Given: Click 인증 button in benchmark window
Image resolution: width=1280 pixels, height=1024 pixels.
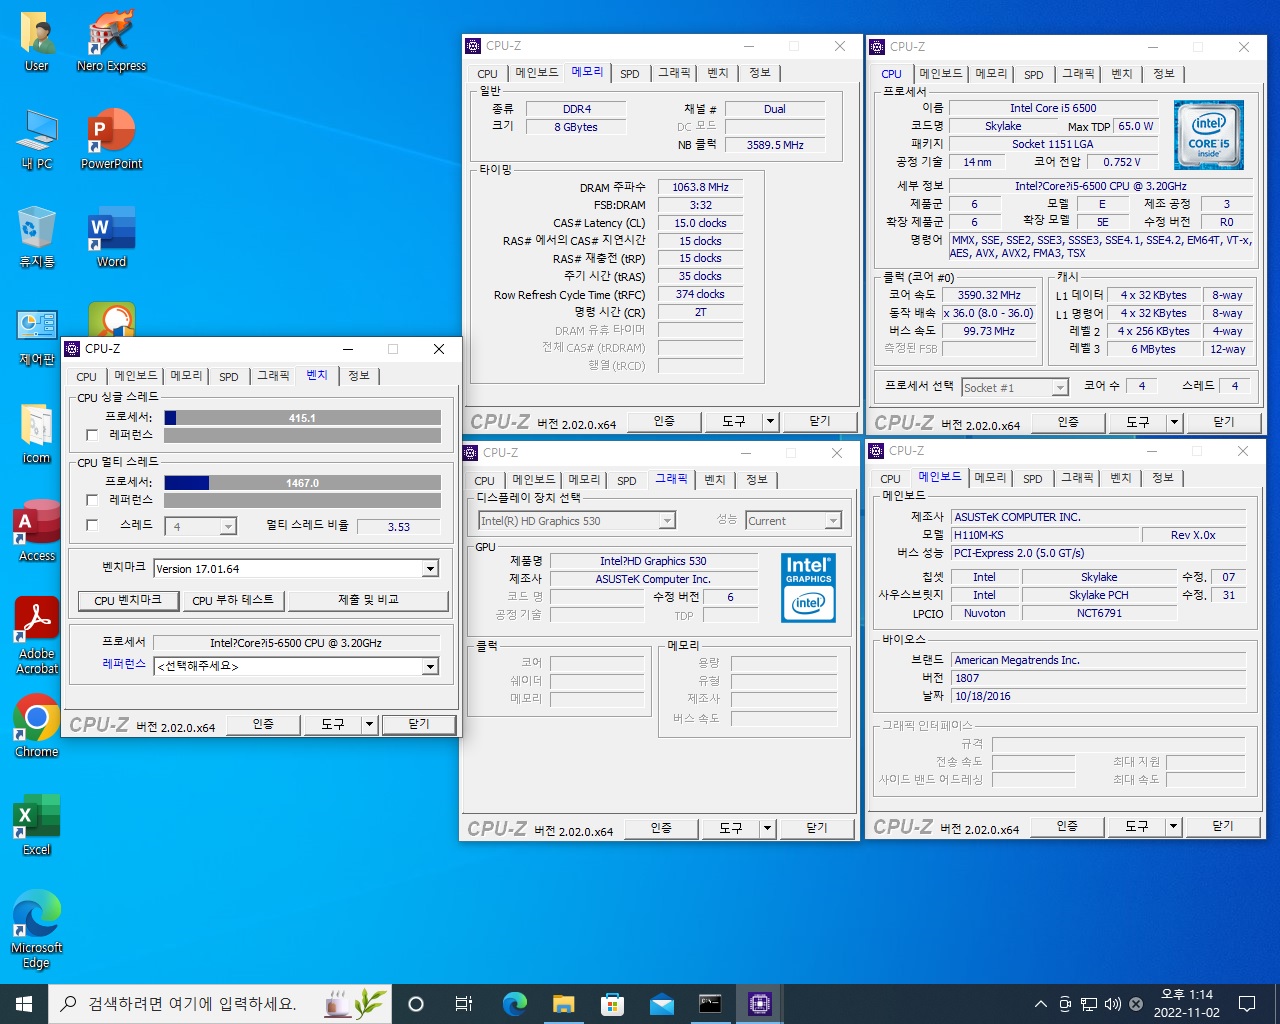Looking at the screenshot, I should pos(263,724).
